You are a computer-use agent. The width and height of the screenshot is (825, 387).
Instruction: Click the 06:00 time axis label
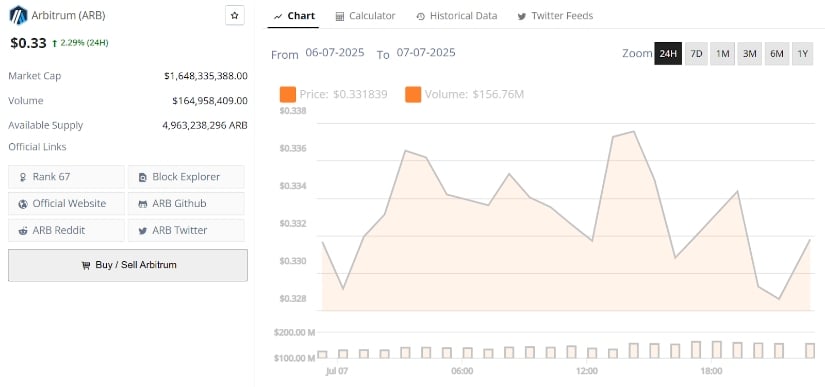462,371
